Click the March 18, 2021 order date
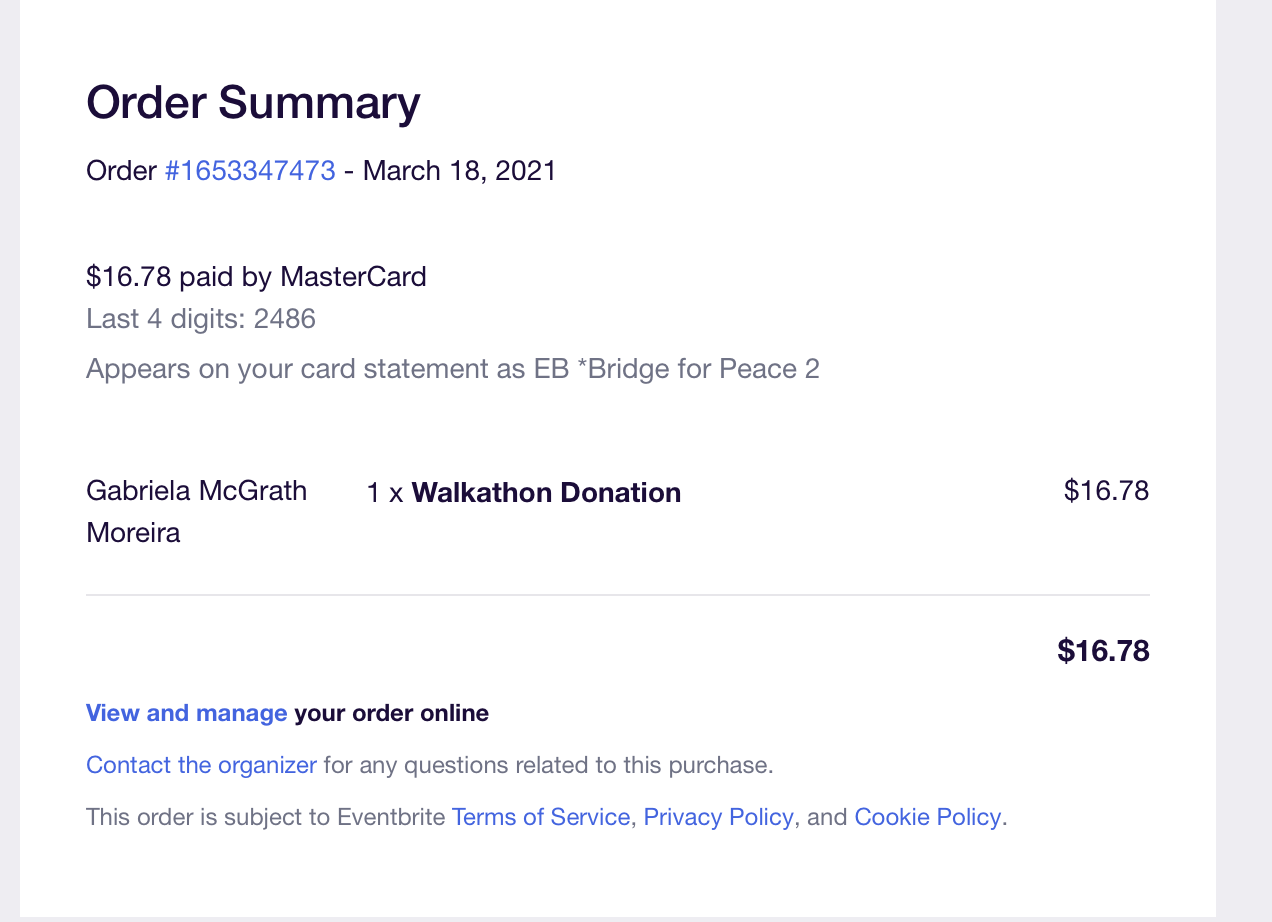Screen dimensions: 1272x922 (459, 171)
